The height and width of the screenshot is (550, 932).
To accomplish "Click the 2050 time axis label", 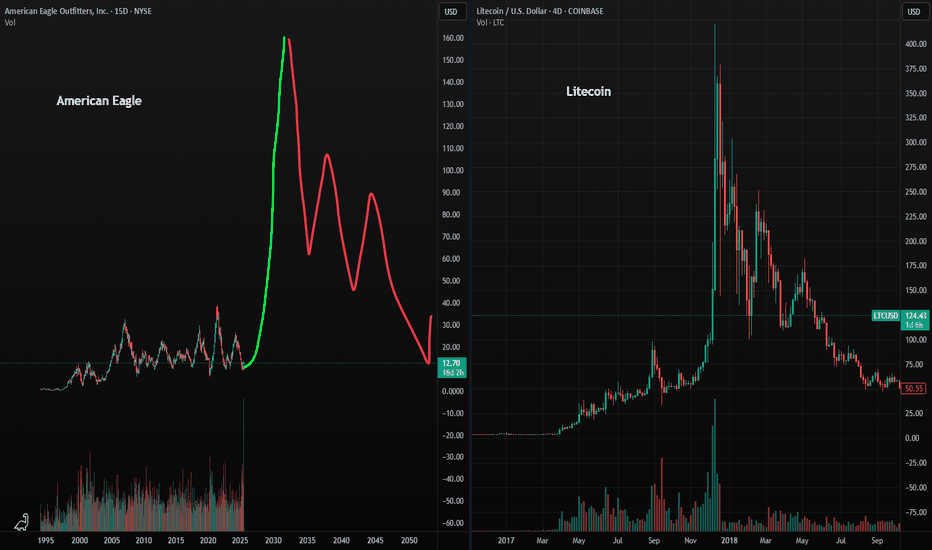I will pos(409,540).
